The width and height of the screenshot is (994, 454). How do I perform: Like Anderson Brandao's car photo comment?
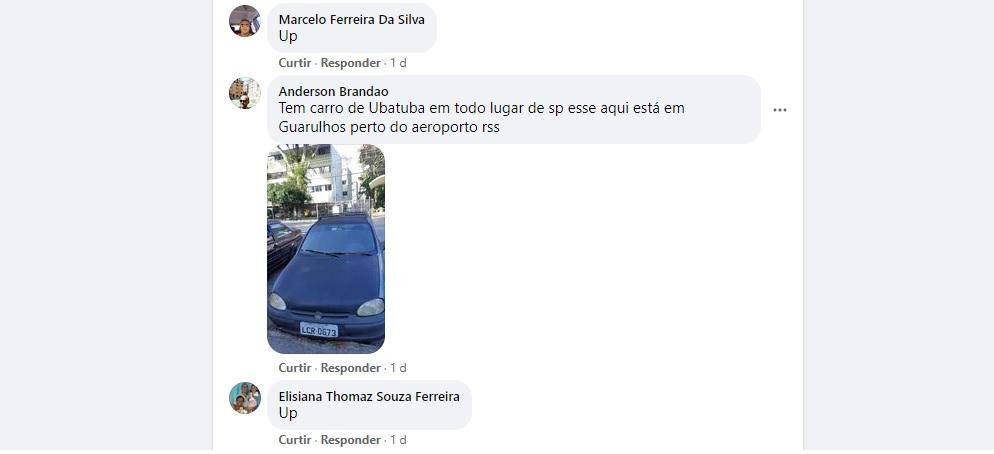295,368
